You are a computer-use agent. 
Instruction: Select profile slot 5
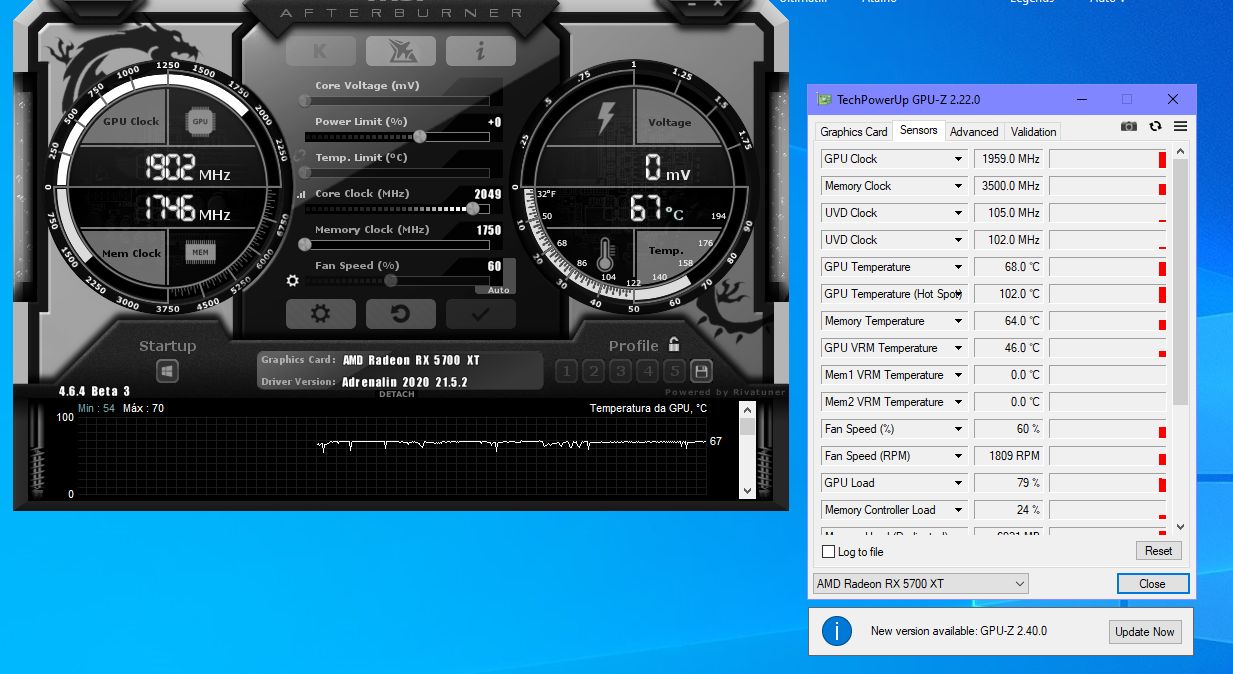(x=675, y=372)
